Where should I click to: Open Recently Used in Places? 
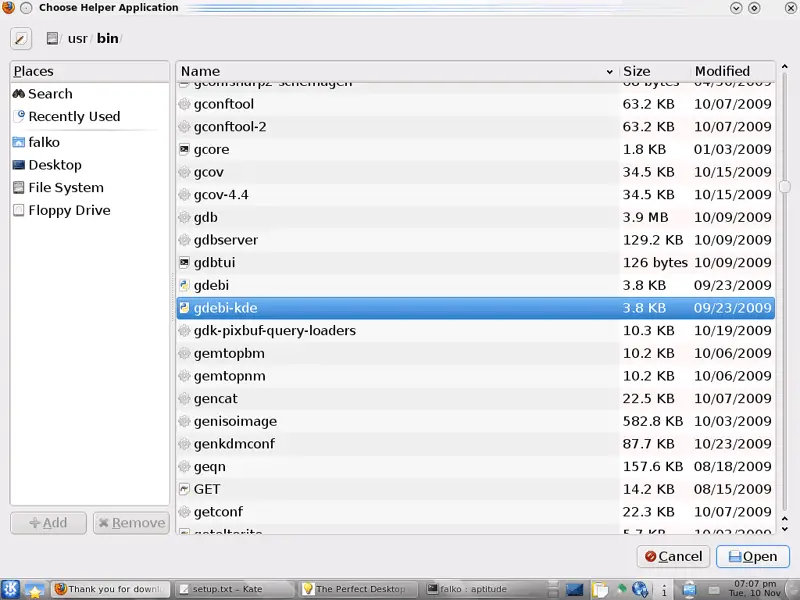coord(73,117)
